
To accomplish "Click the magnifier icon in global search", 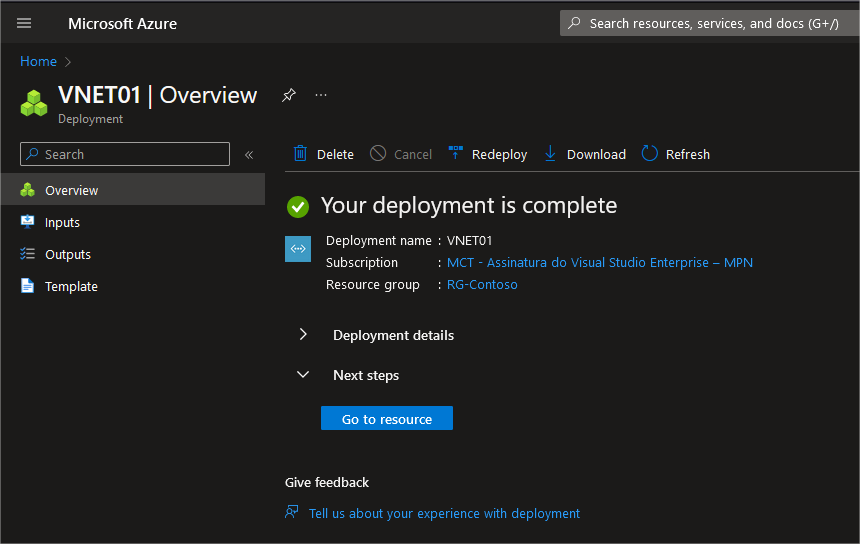I will 574,23.
